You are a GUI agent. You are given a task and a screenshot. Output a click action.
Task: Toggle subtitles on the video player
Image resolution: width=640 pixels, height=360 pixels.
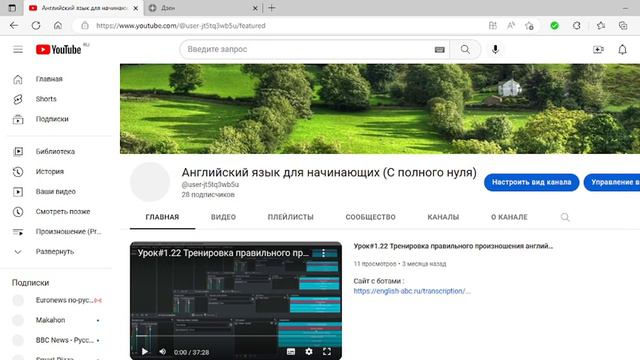coord(291,351)
